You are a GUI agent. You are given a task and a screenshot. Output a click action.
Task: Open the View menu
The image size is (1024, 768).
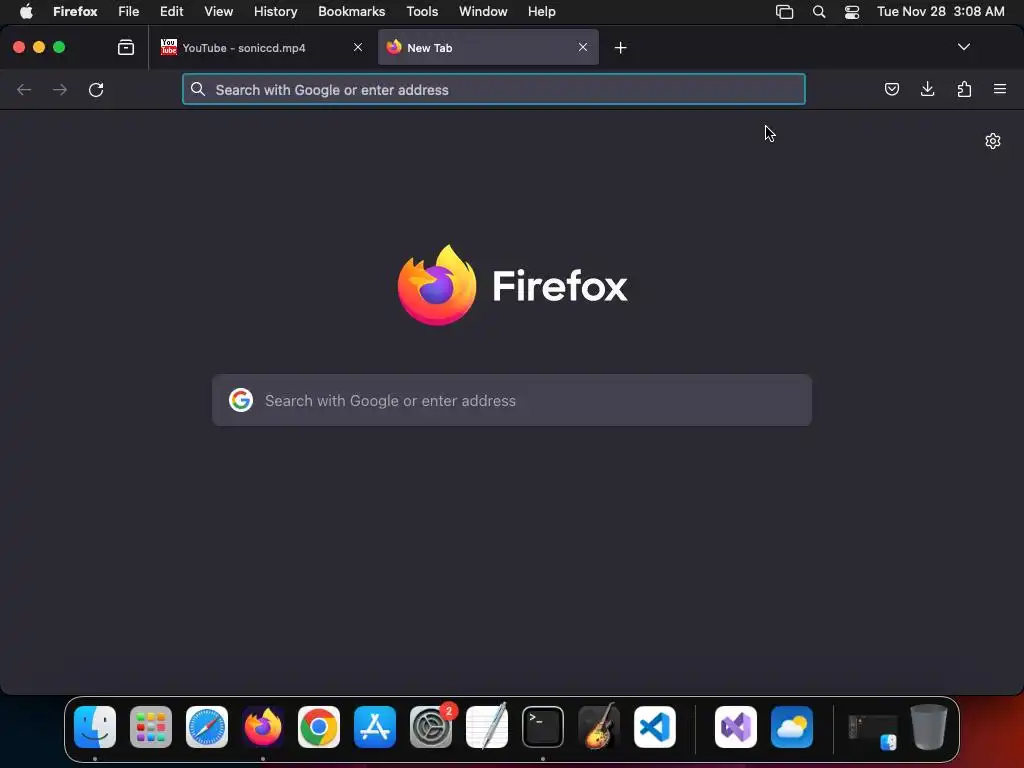(218, 12)
